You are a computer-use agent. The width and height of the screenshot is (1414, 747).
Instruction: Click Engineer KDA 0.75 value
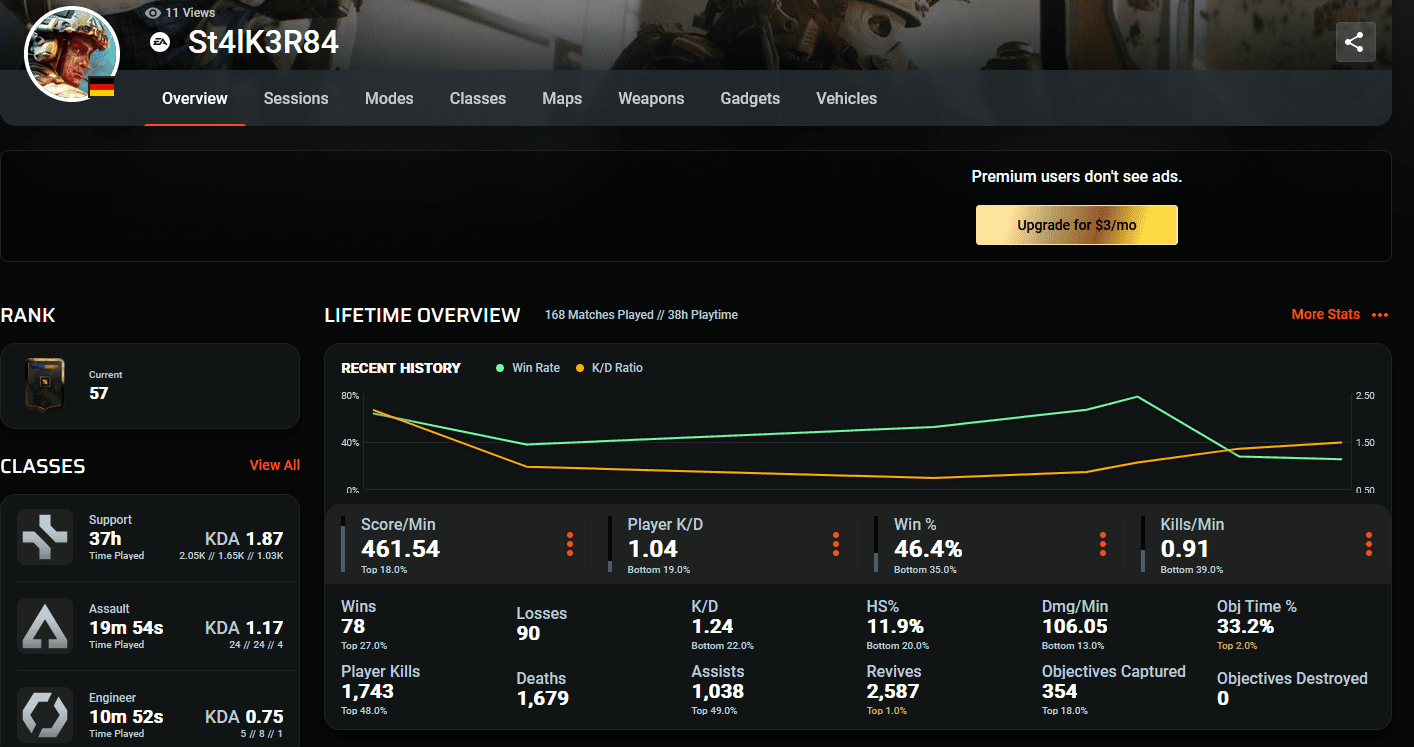[244, 716]
